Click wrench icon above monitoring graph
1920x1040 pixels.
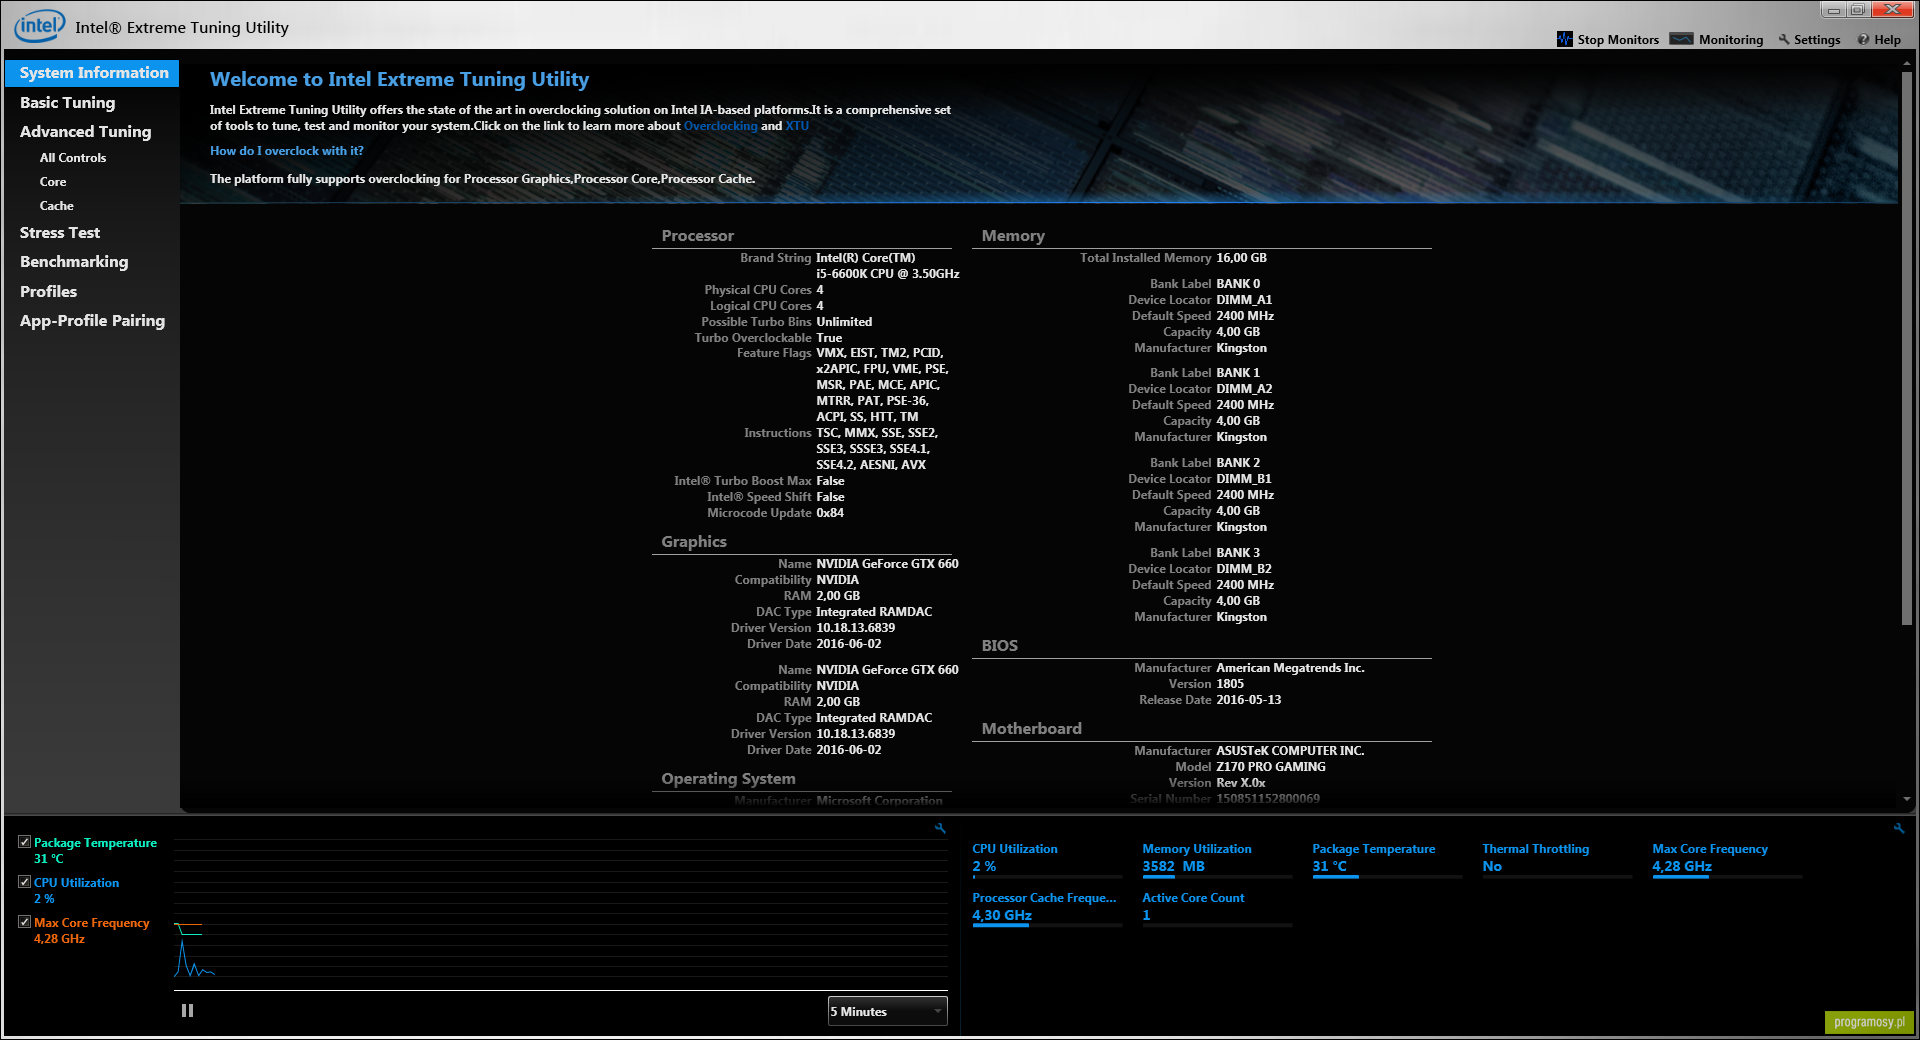940,828
